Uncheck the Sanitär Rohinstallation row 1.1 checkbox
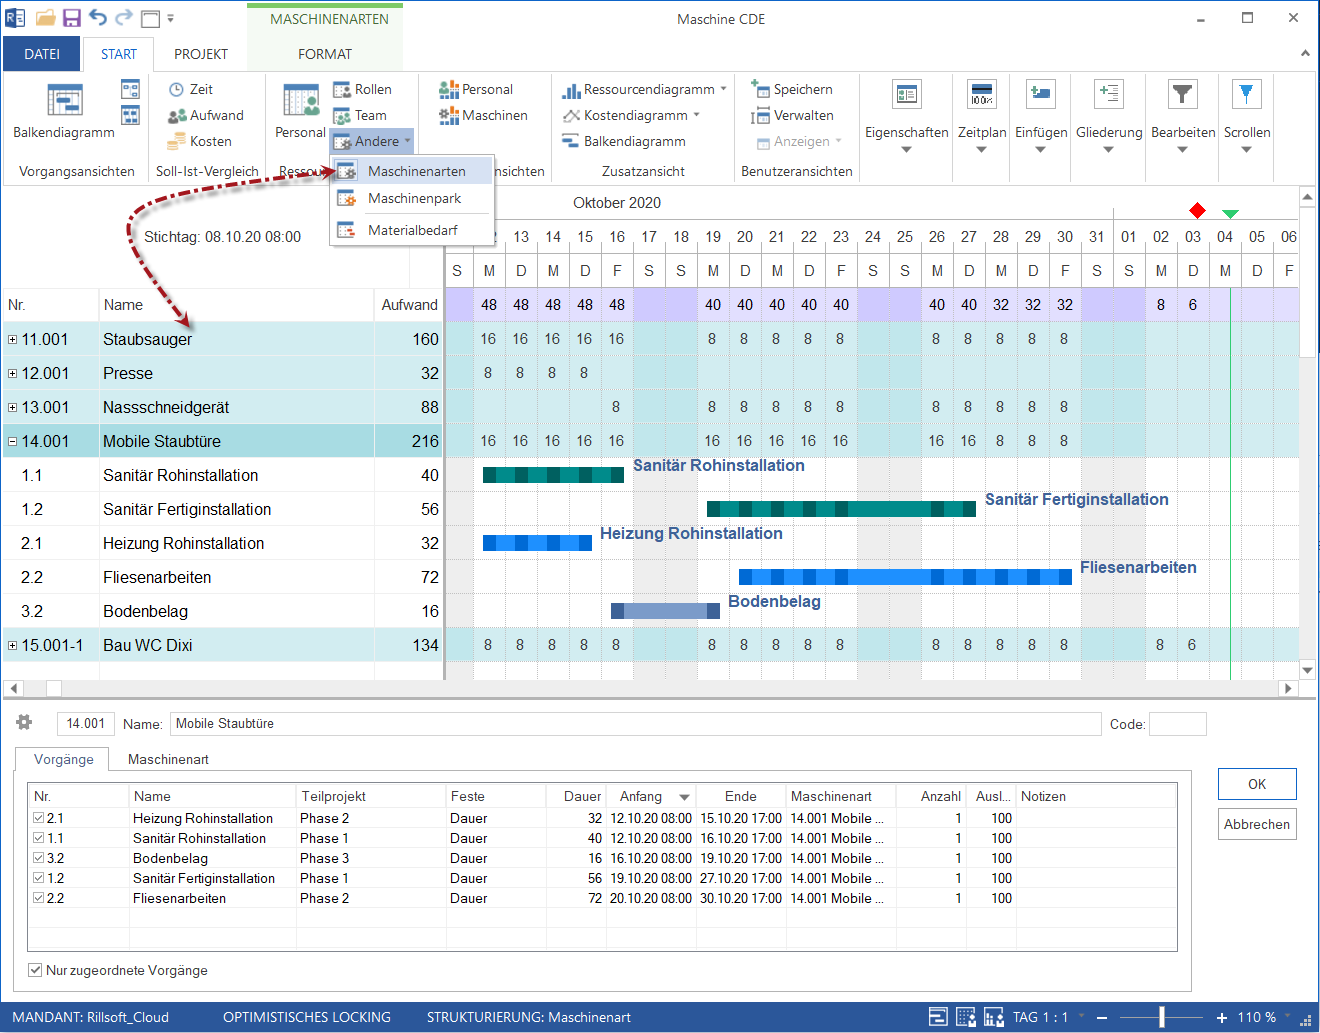The width and height of the screenshot is (1320, 1033). click(39, 838)
